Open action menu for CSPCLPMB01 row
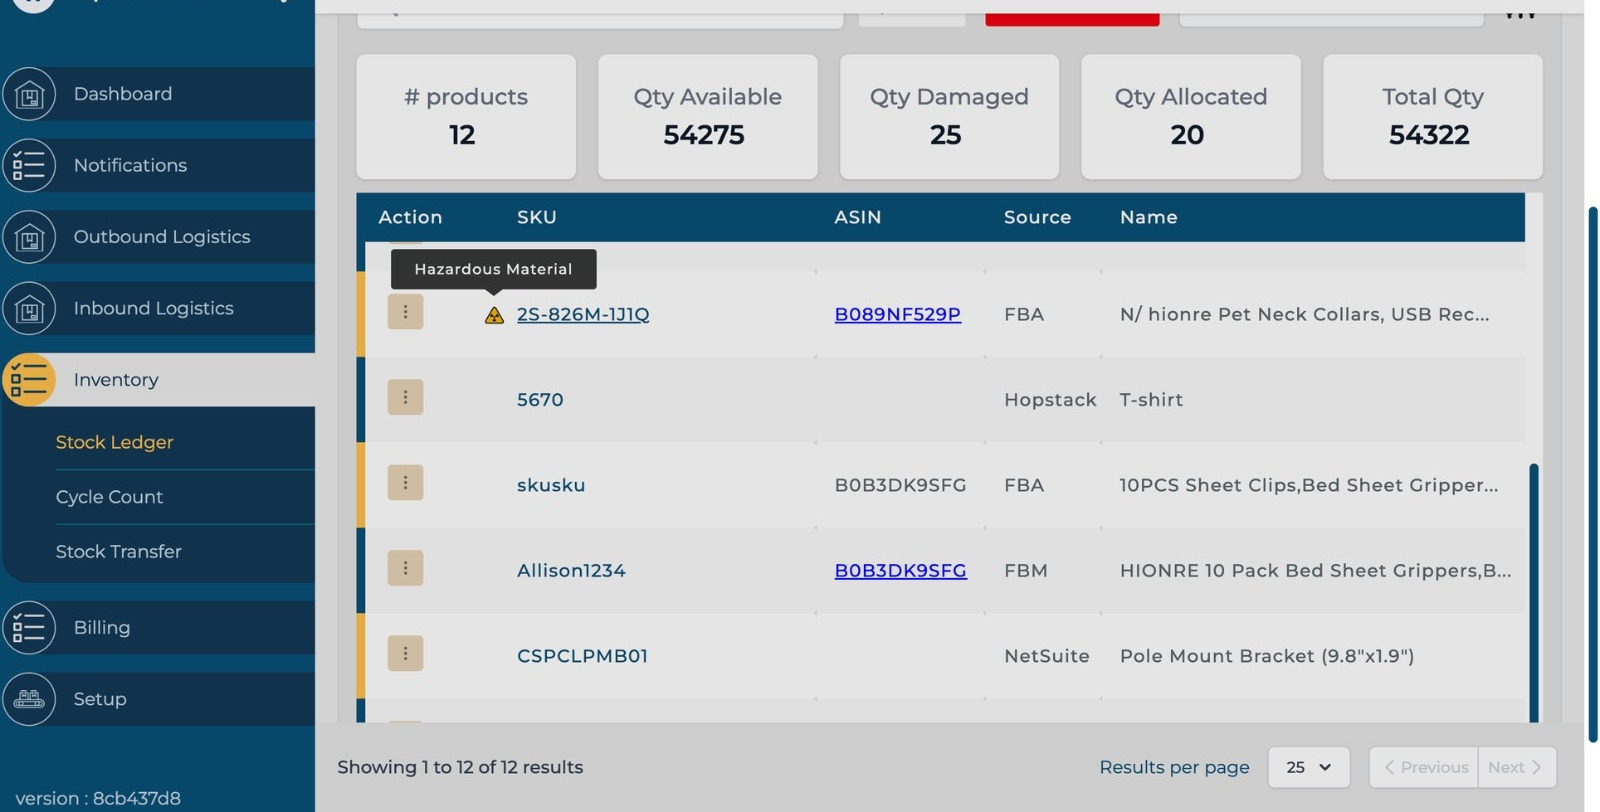The width and height of the screenshot is (1600, 812). (x=405, y=654)
